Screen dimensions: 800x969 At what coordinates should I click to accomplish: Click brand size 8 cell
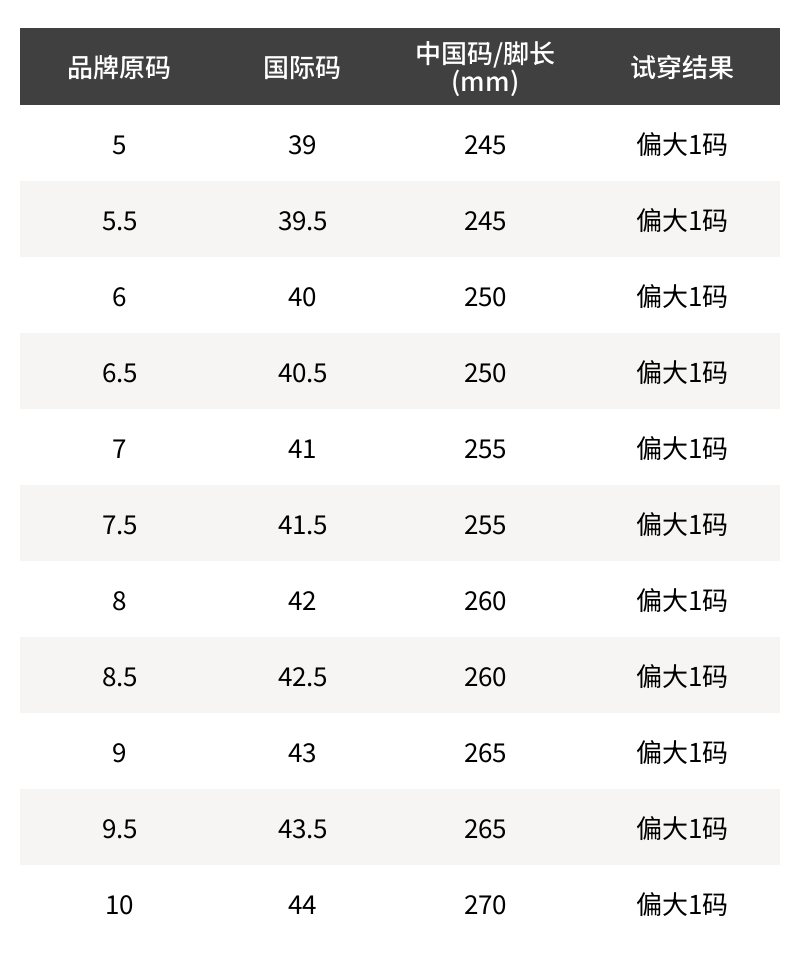coord(119,601)
